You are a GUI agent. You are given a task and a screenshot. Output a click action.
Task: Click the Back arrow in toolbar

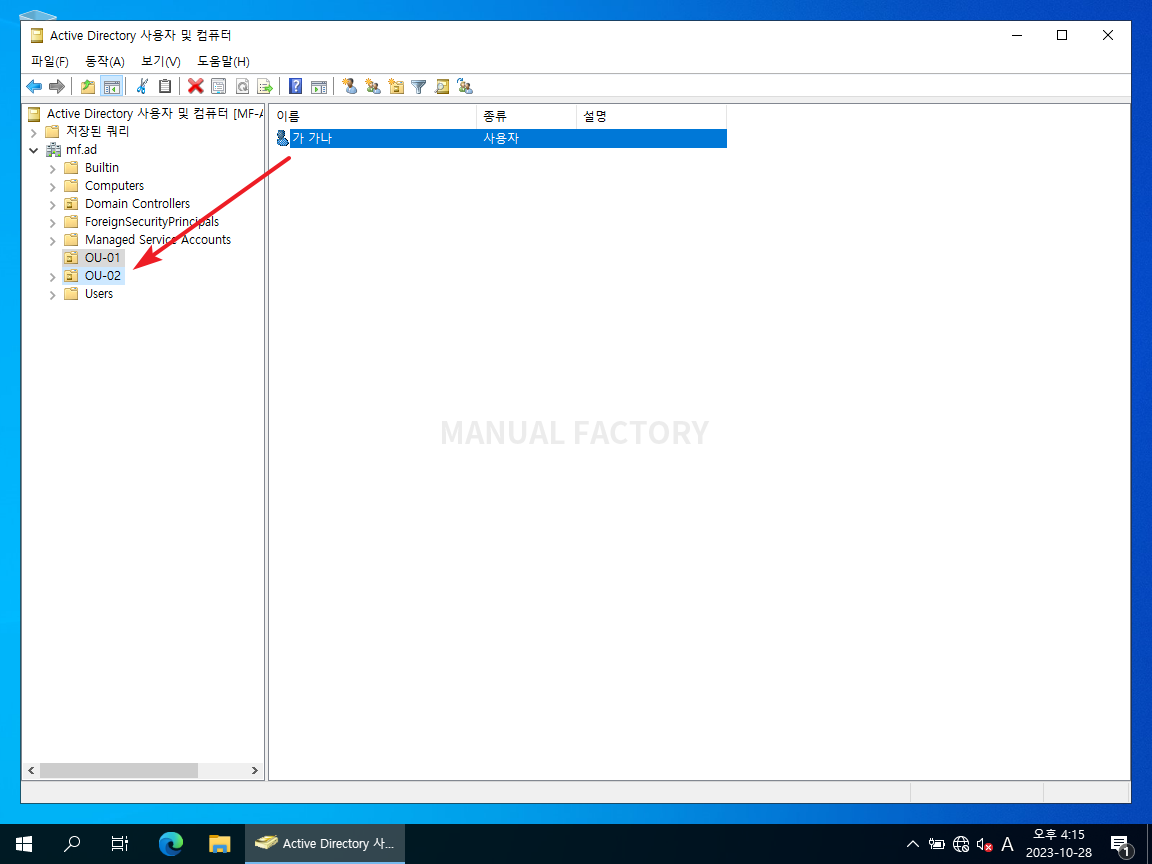[x=34, y=87]
